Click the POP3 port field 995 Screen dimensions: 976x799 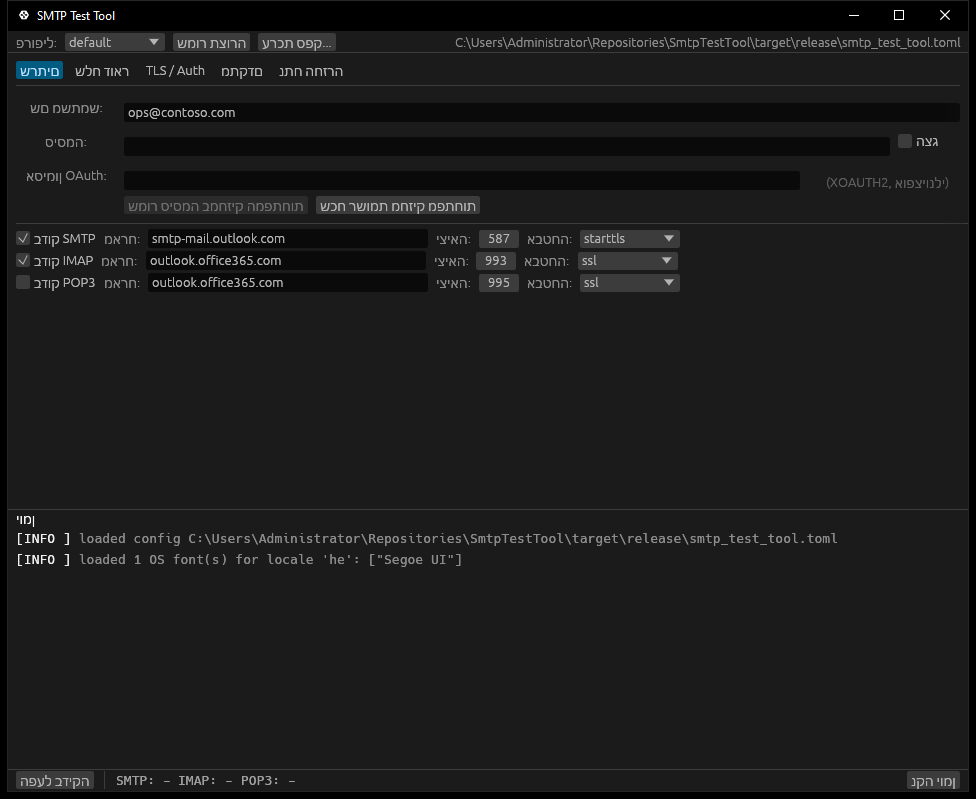click(x=499, y=283)
